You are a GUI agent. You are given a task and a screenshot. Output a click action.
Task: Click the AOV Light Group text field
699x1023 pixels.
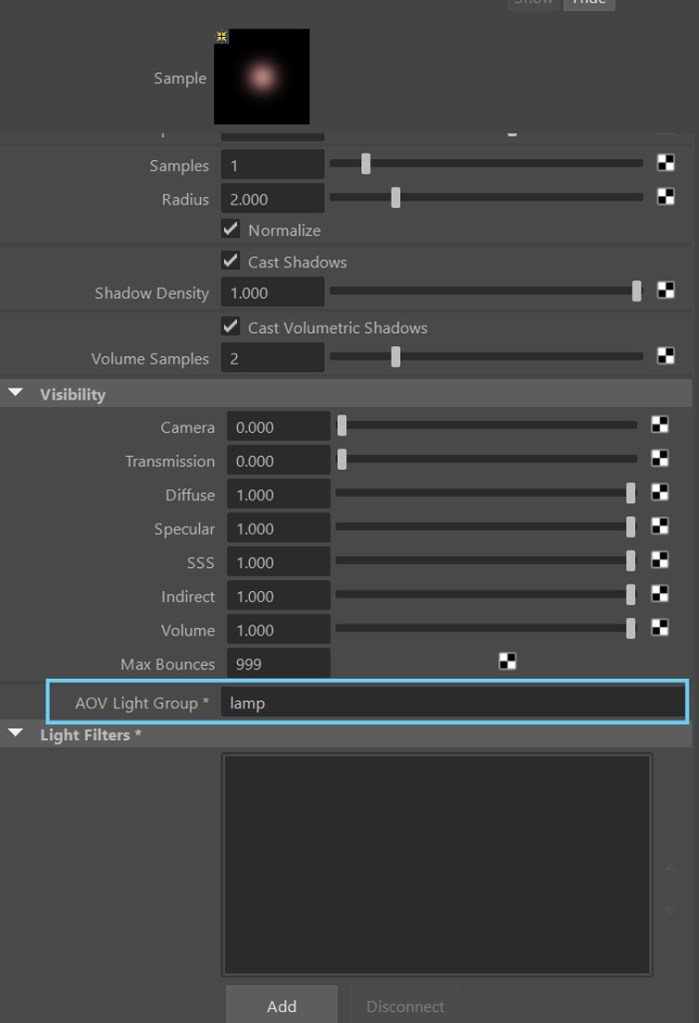pyautogui.click(x=452, y=703)
